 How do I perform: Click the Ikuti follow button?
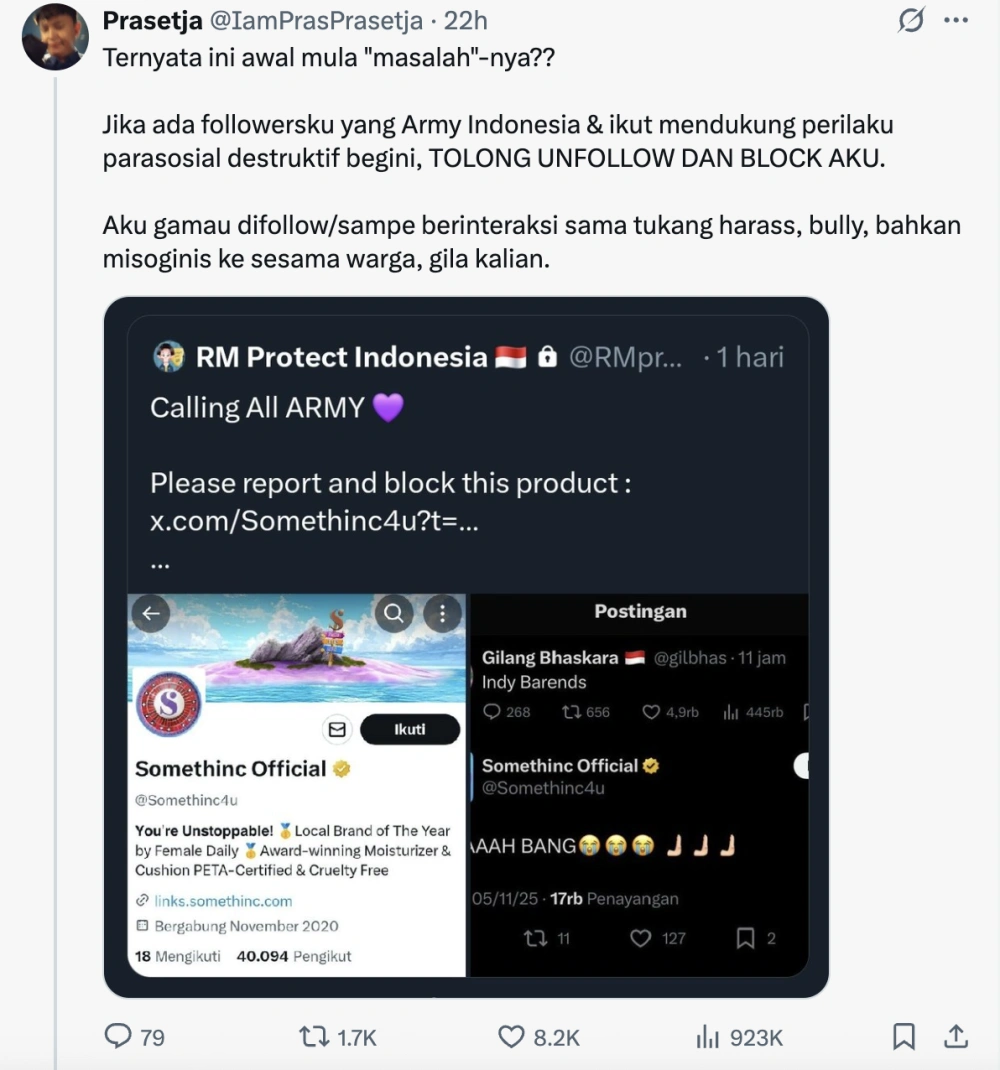point(410,729)
